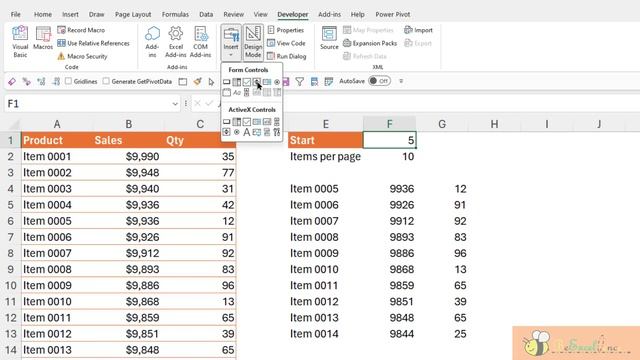Select cell F1 containing 5
Image resolution: width=640 pixels, height=360 pixels.
(389, 140)
